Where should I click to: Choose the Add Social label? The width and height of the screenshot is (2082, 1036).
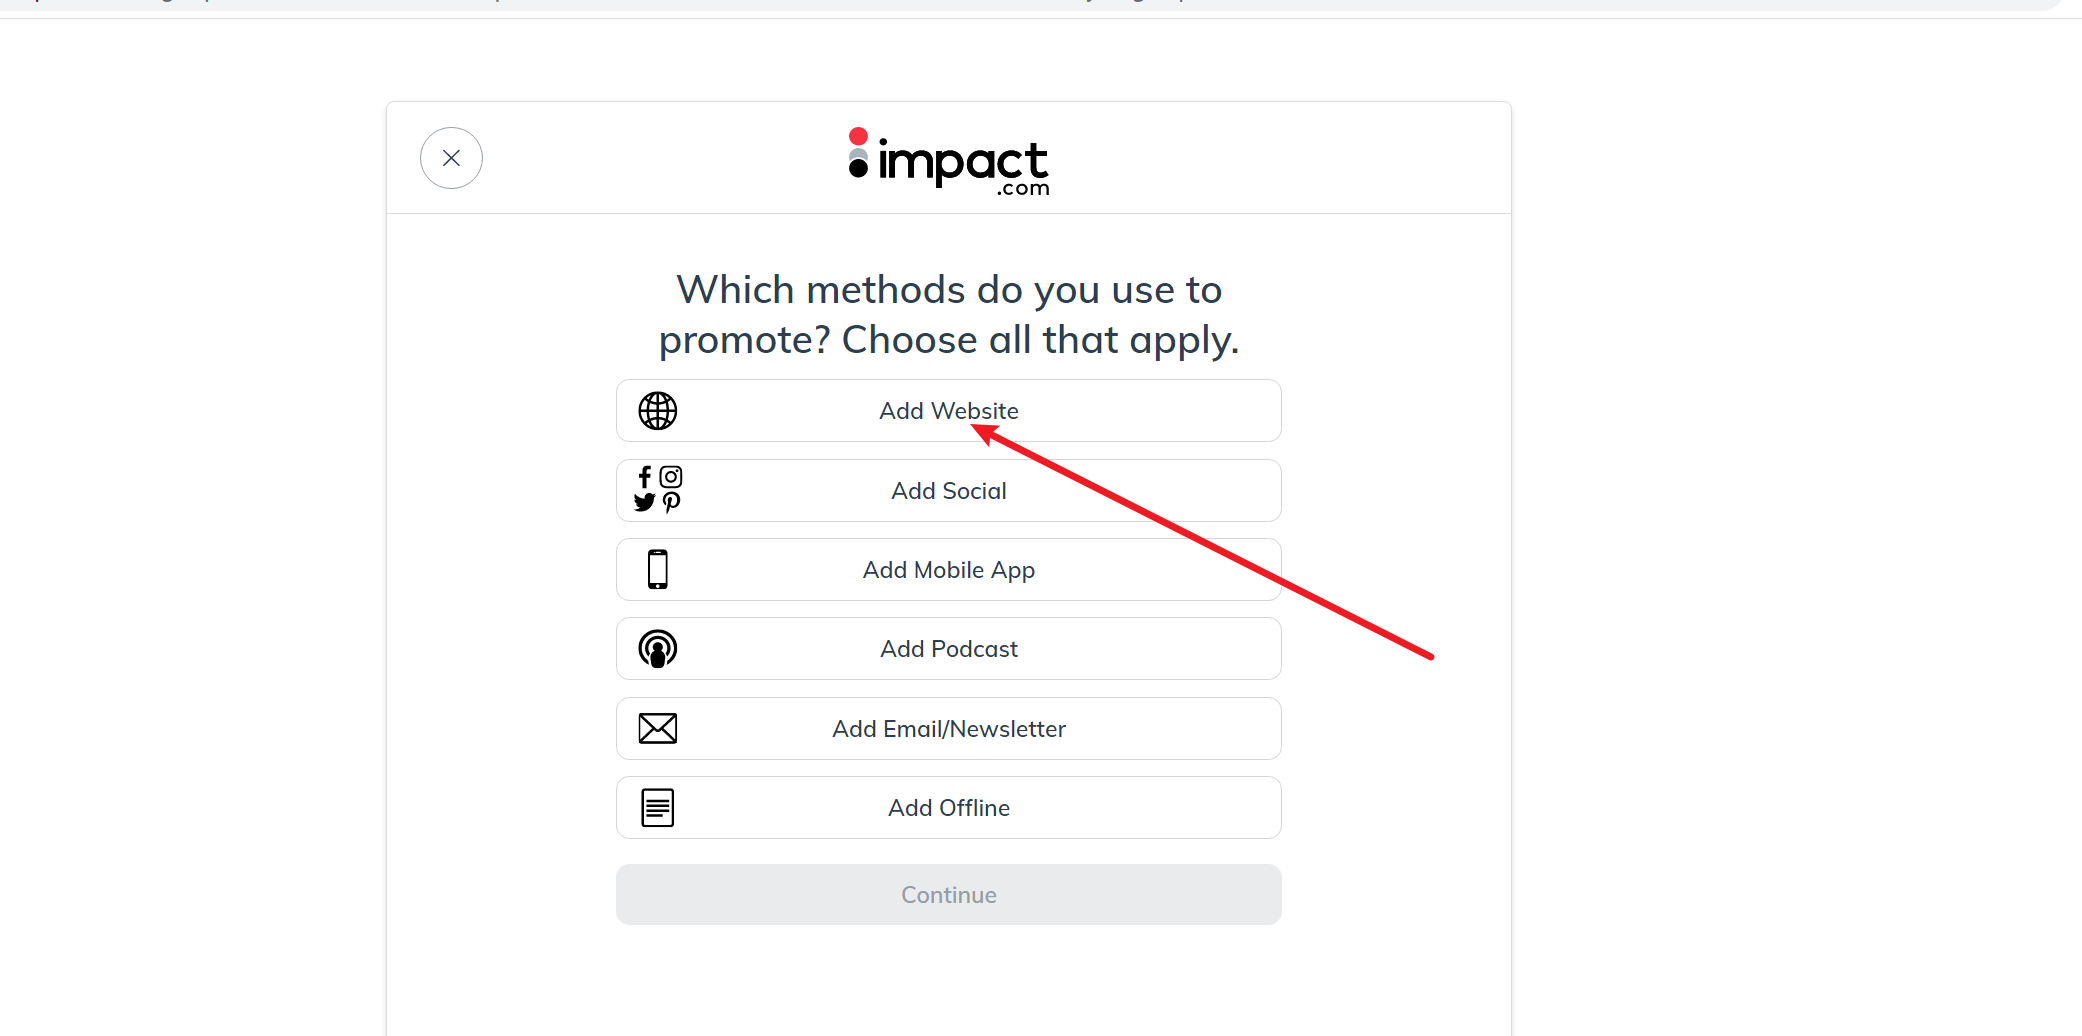pos(948,491)
